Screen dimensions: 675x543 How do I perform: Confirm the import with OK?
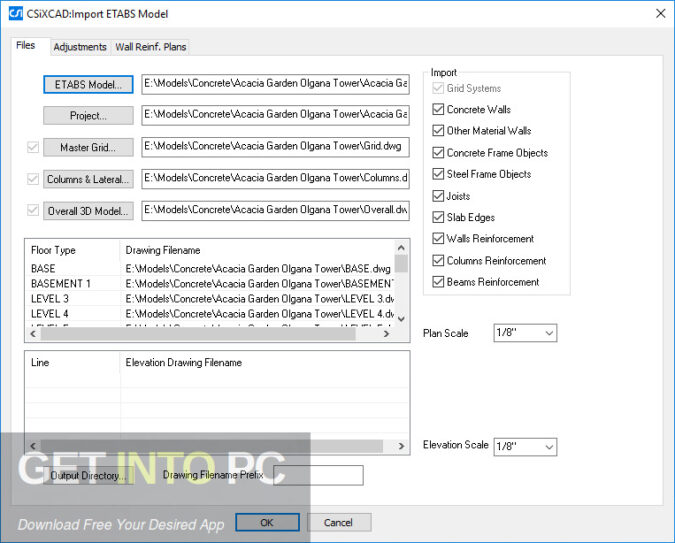tap(267, 522)
